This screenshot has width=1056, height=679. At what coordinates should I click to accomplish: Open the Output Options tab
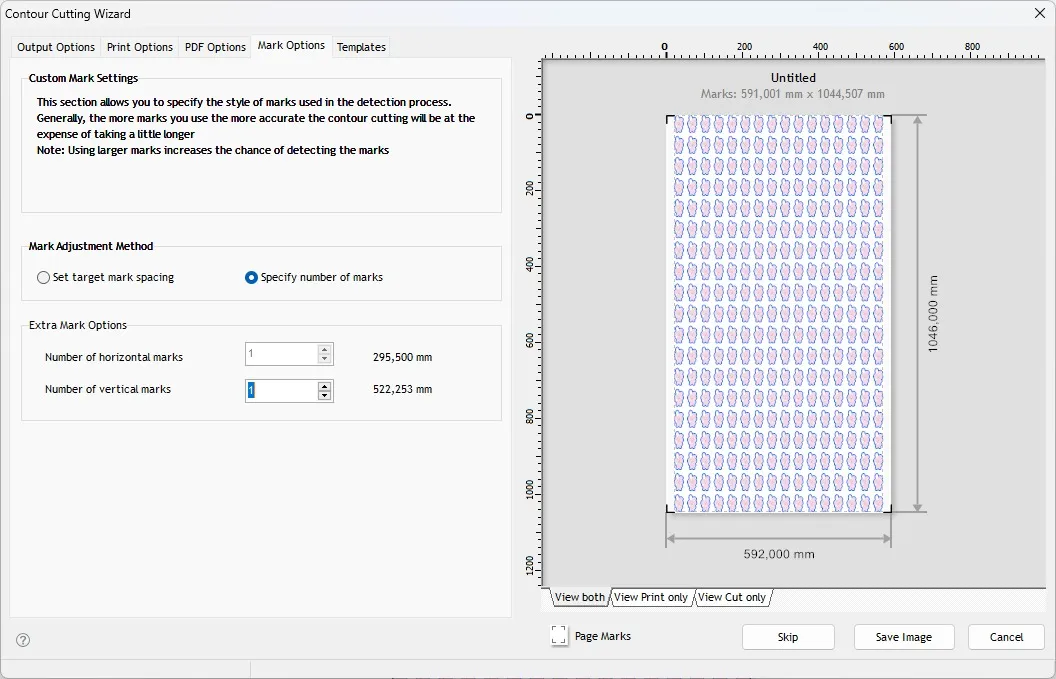coord(56,47)
